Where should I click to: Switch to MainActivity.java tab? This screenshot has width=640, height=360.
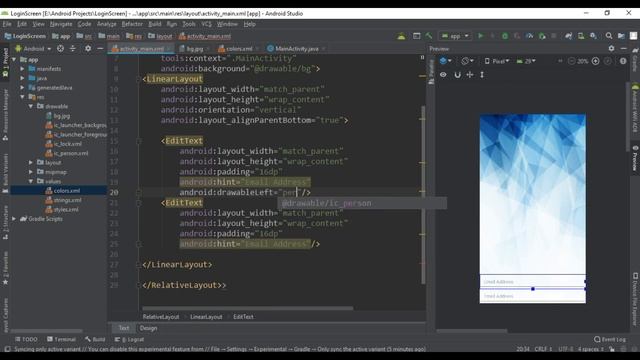[296, 49]
